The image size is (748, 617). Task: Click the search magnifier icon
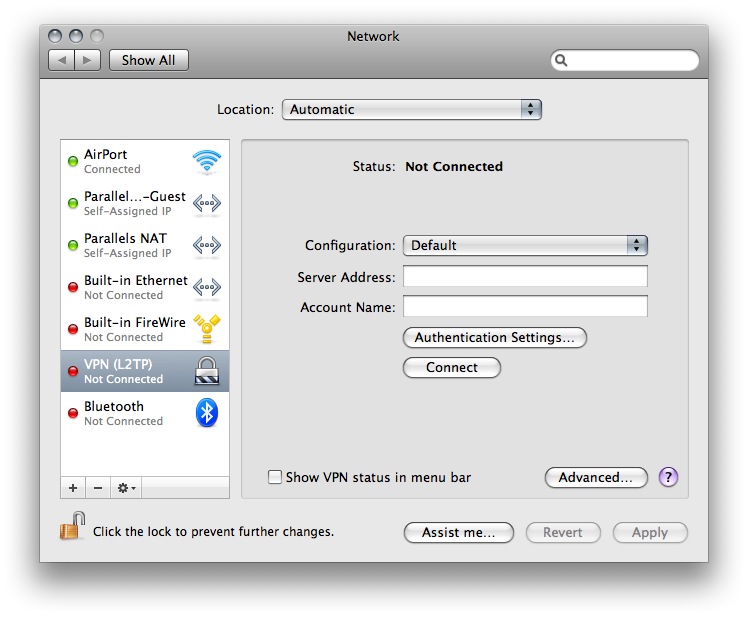561,61
